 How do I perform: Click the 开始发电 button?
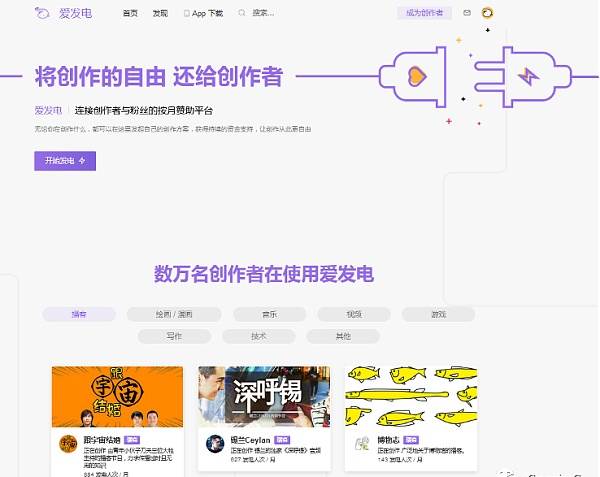click(x=65, y=161)
